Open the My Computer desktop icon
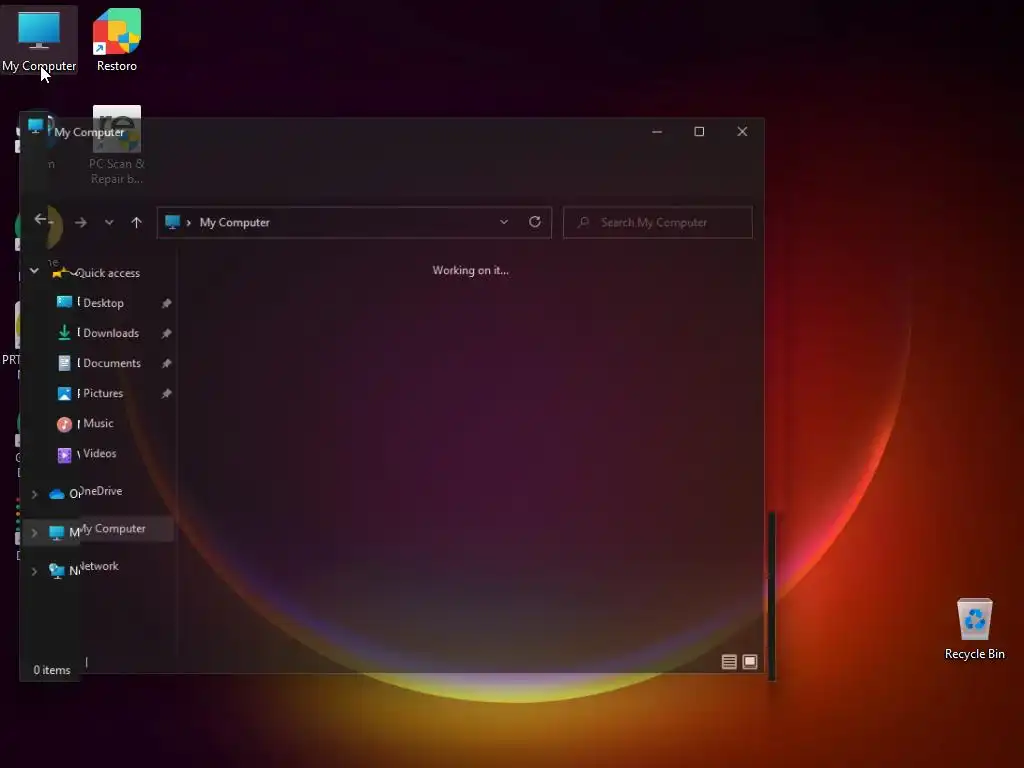The height and width of the screenshot is (768, 1024). tap(39, 40)
